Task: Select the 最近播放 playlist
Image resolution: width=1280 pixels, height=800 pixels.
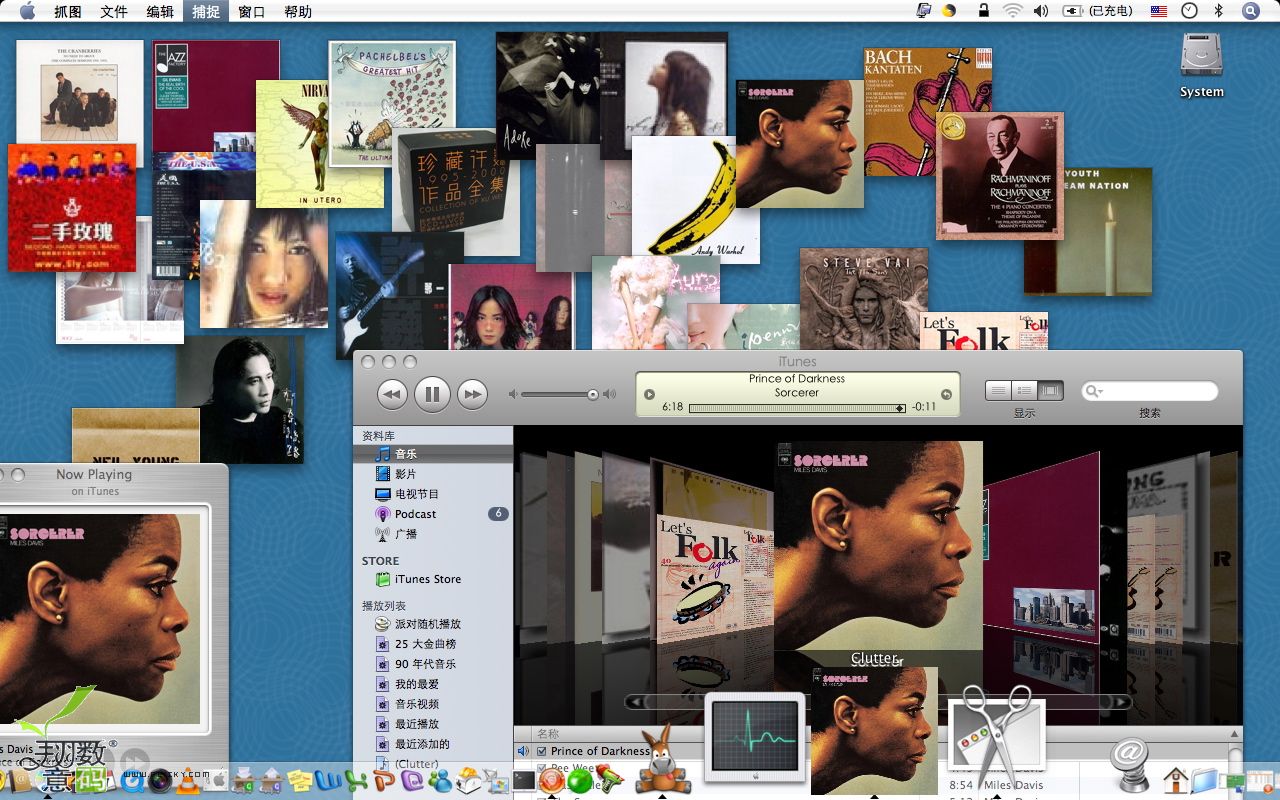Action: point(433,724)
